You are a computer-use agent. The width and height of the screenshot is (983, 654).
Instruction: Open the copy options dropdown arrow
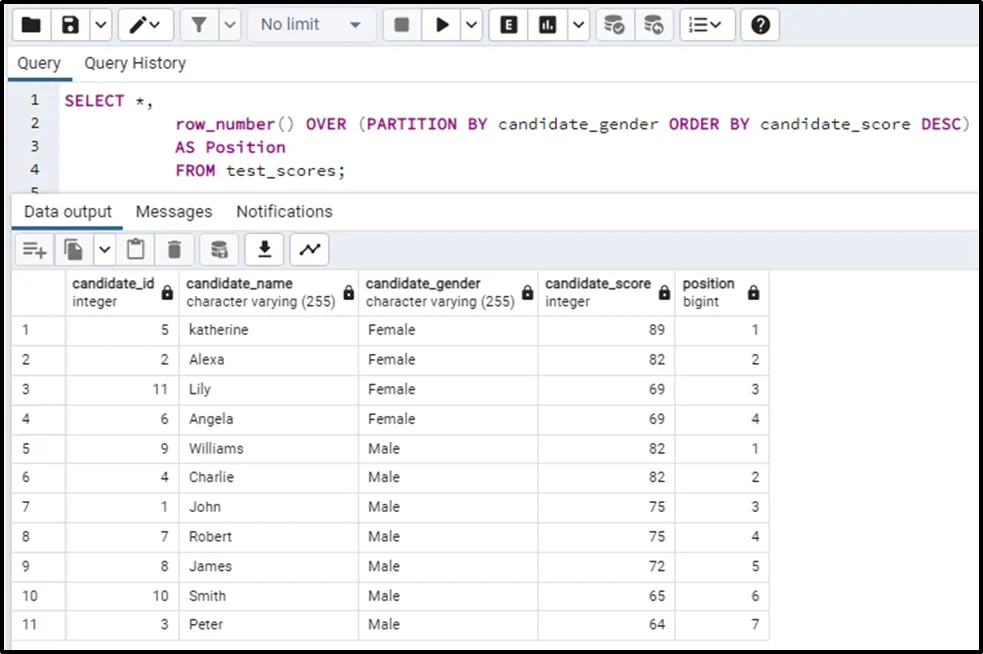coord(104,249)
